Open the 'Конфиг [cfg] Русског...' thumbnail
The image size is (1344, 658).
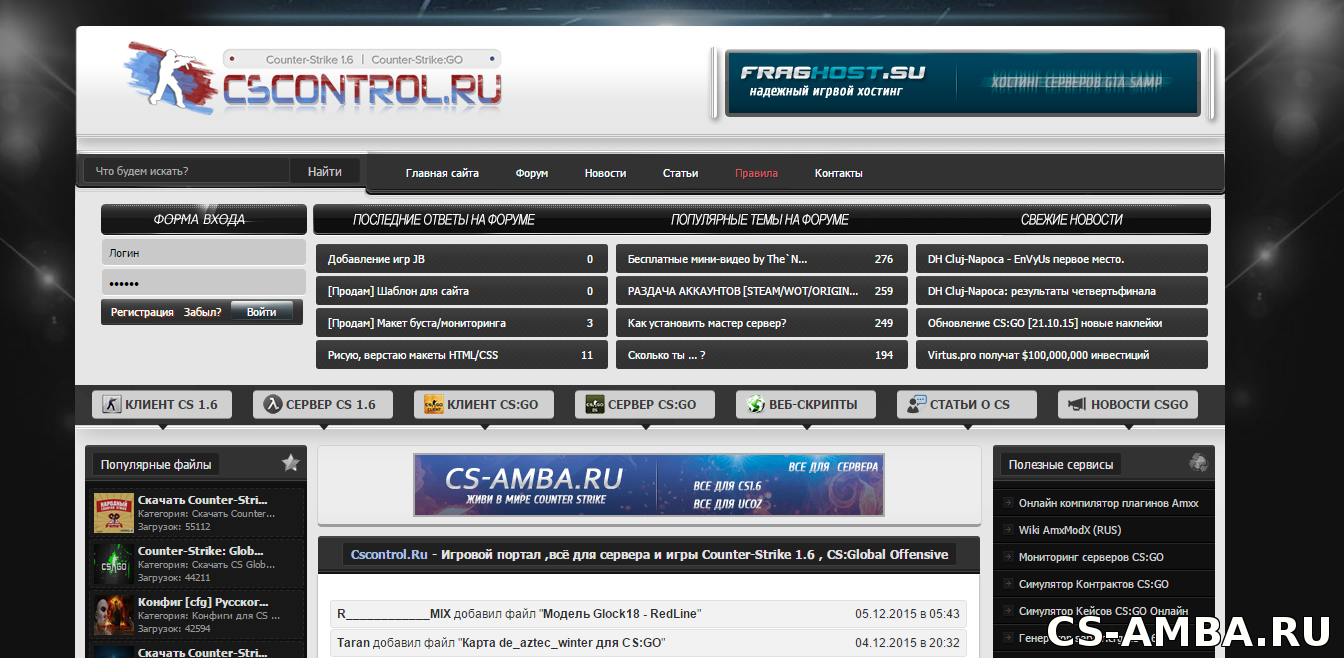[114, 615]
